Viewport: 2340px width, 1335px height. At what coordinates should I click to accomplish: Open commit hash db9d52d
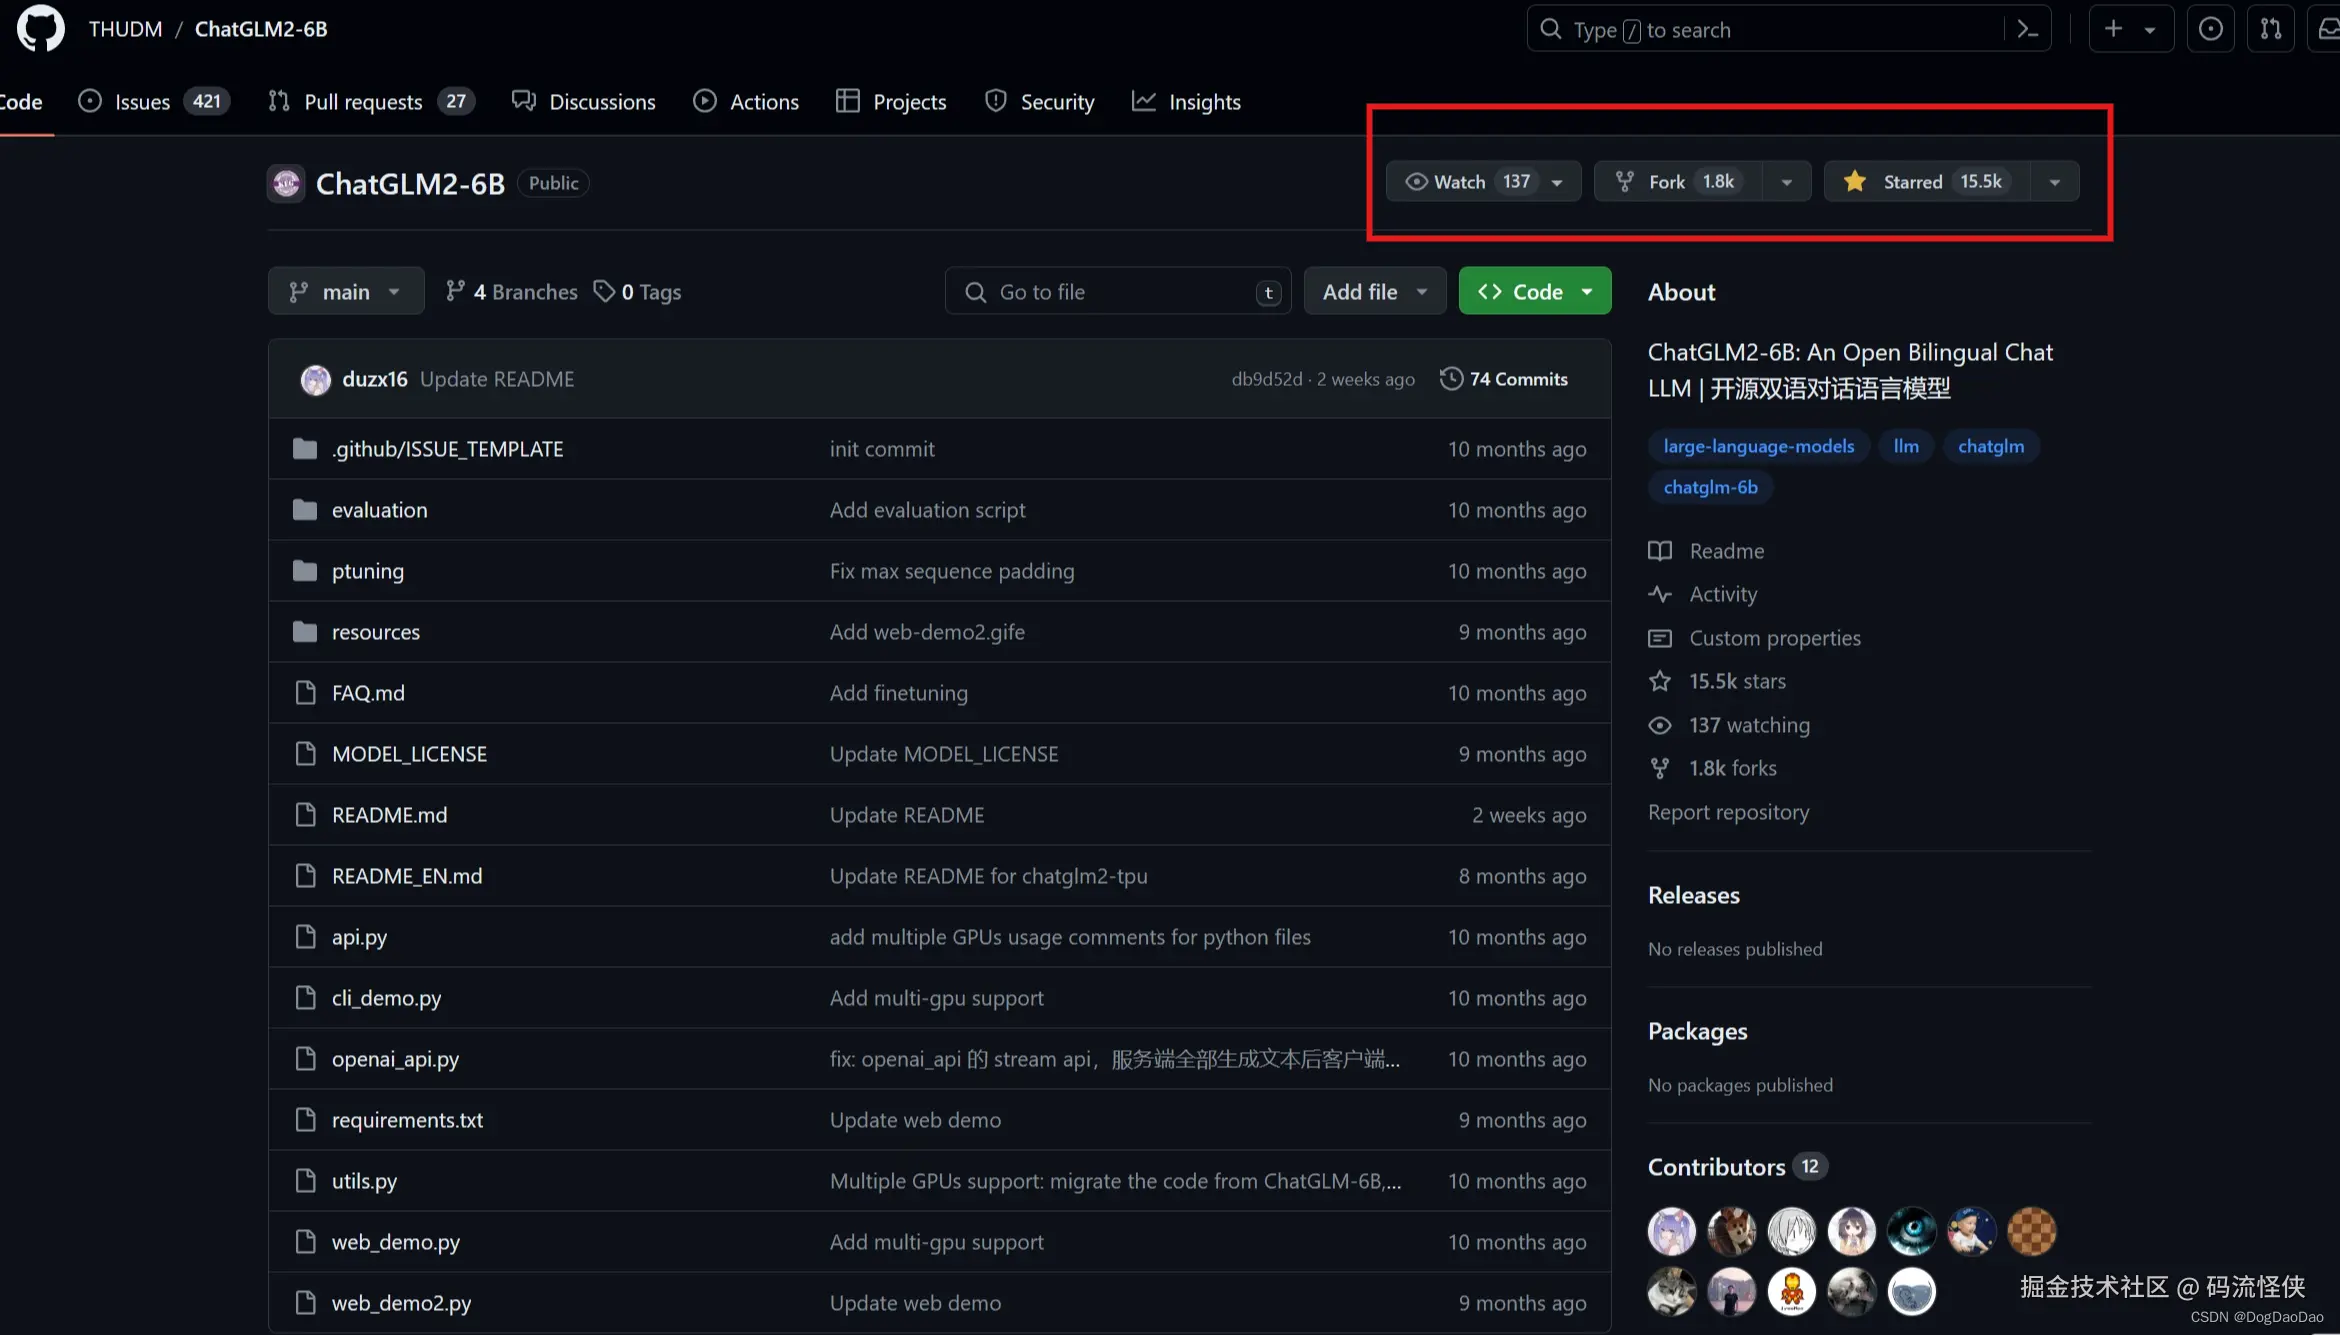(x=1267, y=379)
